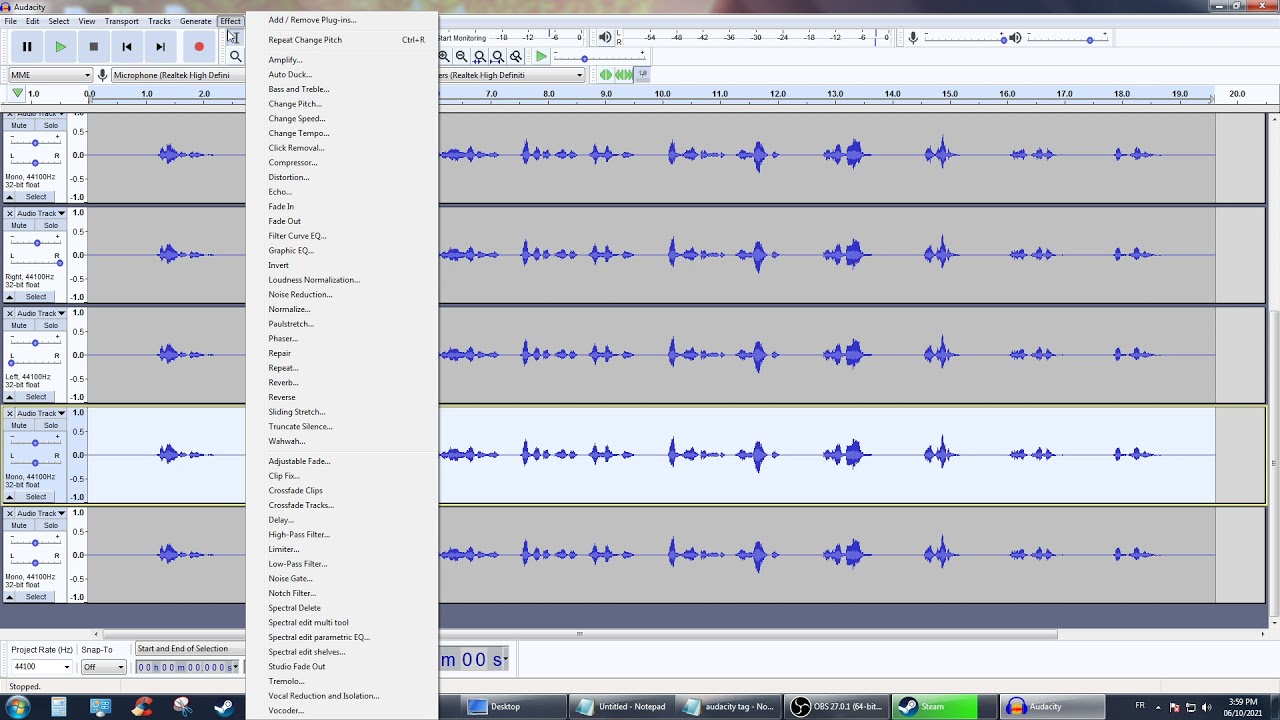Collapse the Left channel track
The height and width of the screenshot is (720, 1280).
click(x=10, y=397)
